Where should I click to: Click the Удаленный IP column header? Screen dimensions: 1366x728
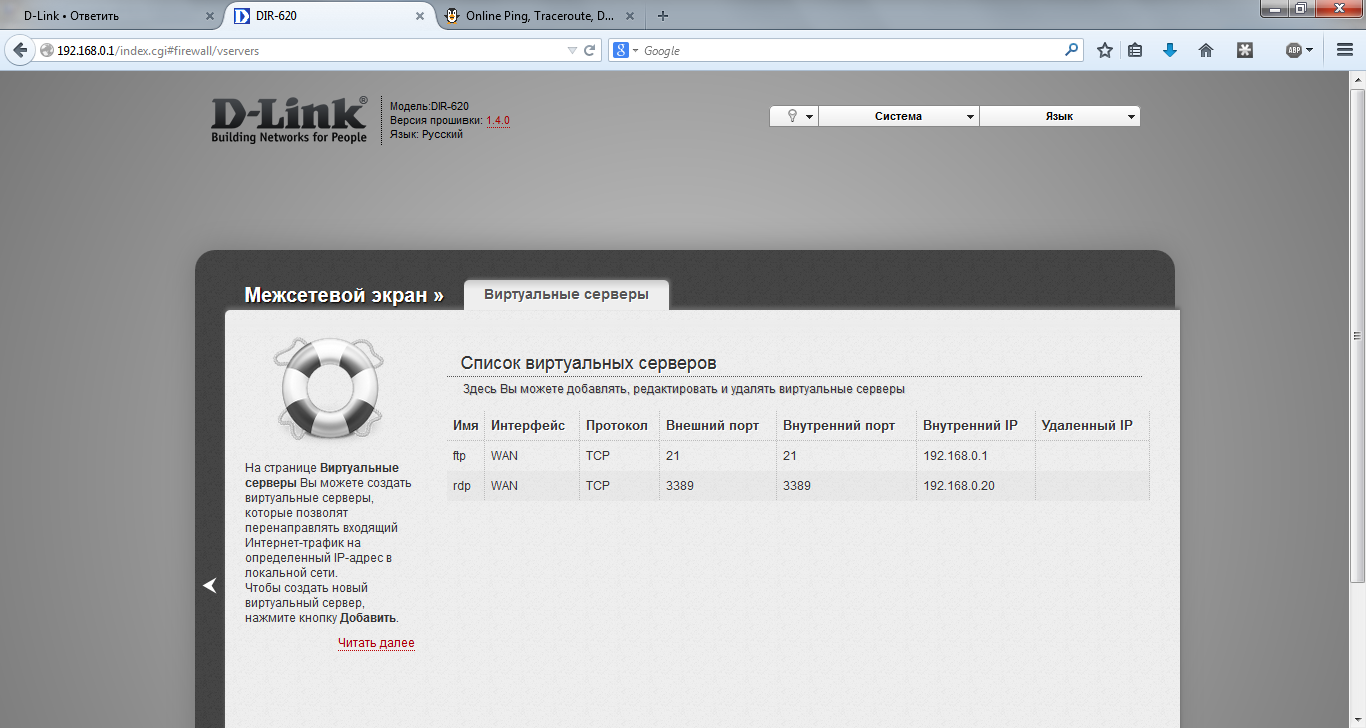1087,425
